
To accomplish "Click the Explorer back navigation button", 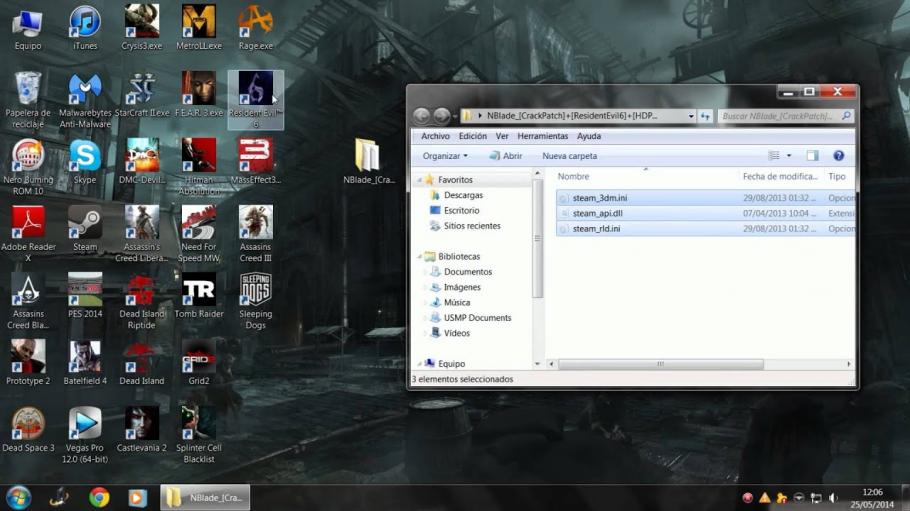I will coord(421,116).
